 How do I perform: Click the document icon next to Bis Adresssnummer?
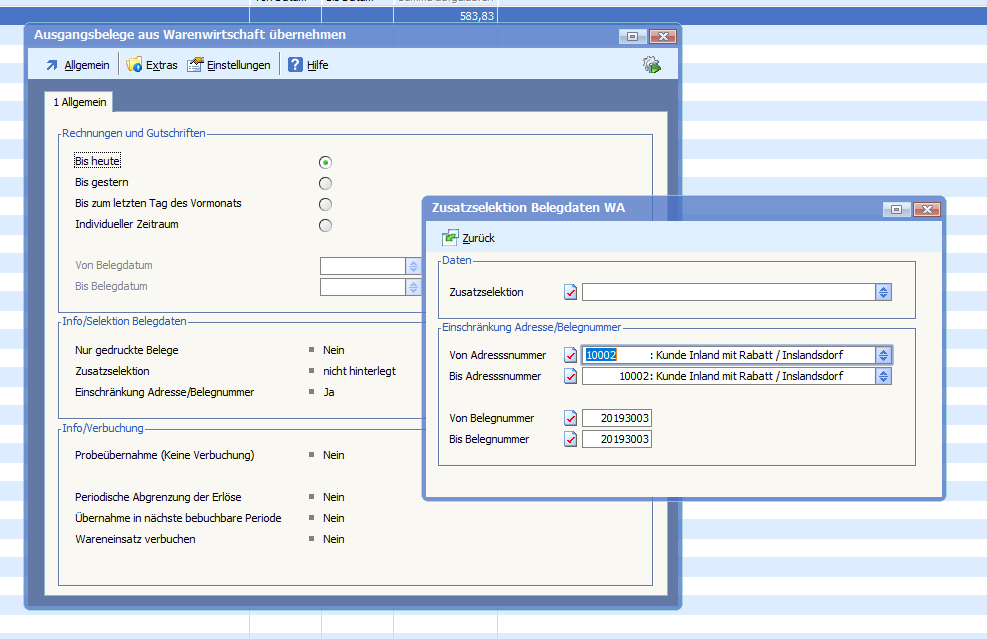[571, 377]
